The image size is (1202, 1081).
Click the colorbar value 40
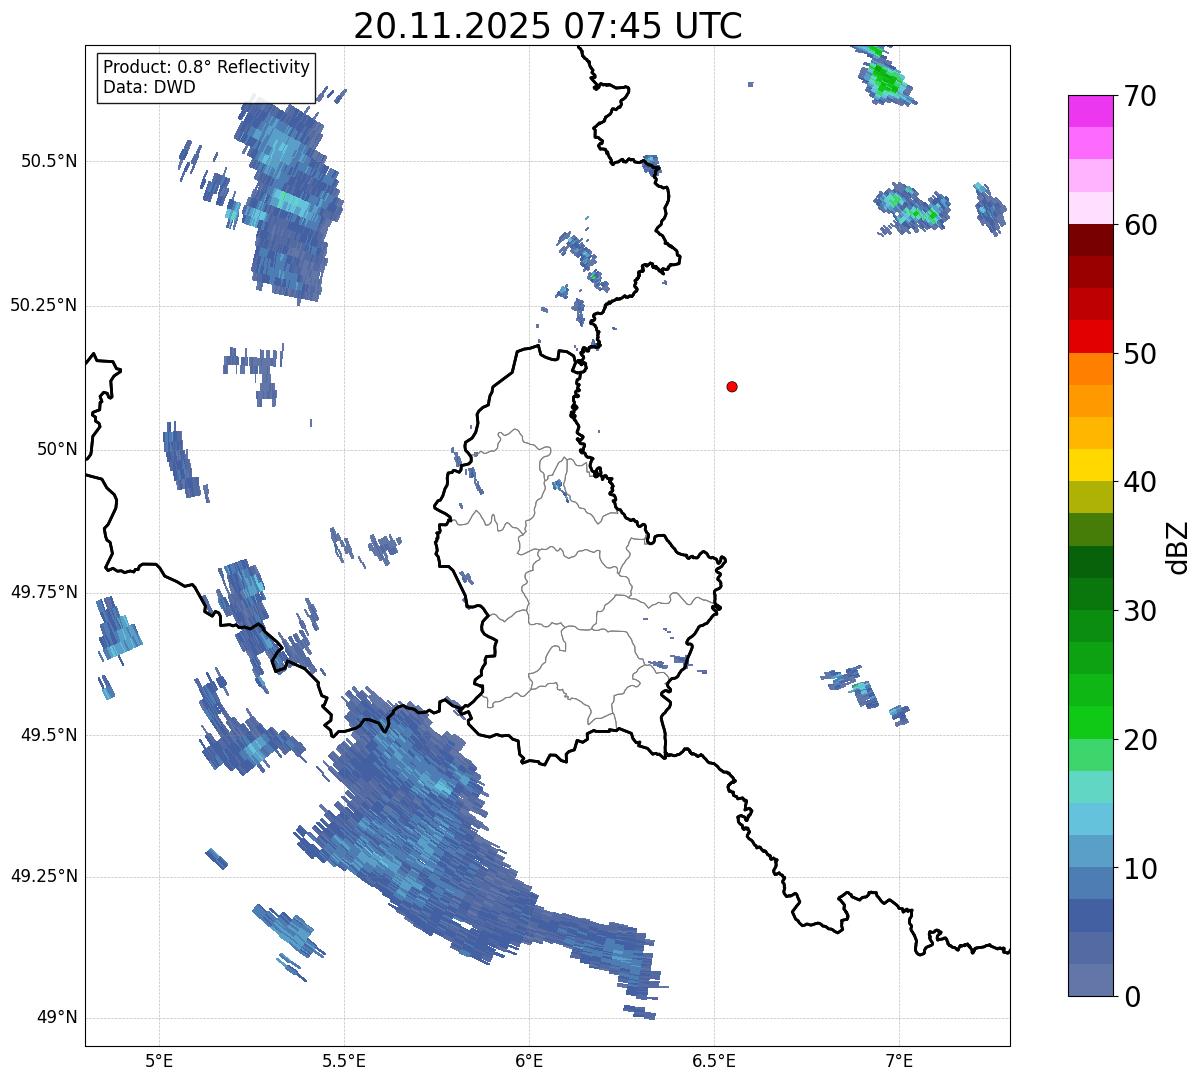pos(1141,482)
